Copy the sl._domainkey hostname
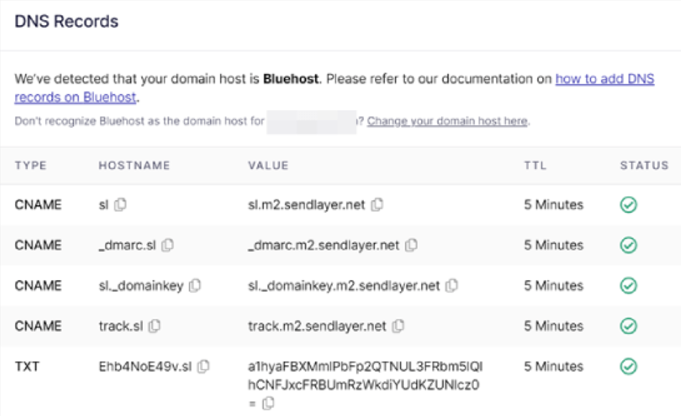Image resolution: width=681 pixels, height=416 pixels. click(195, 286)
